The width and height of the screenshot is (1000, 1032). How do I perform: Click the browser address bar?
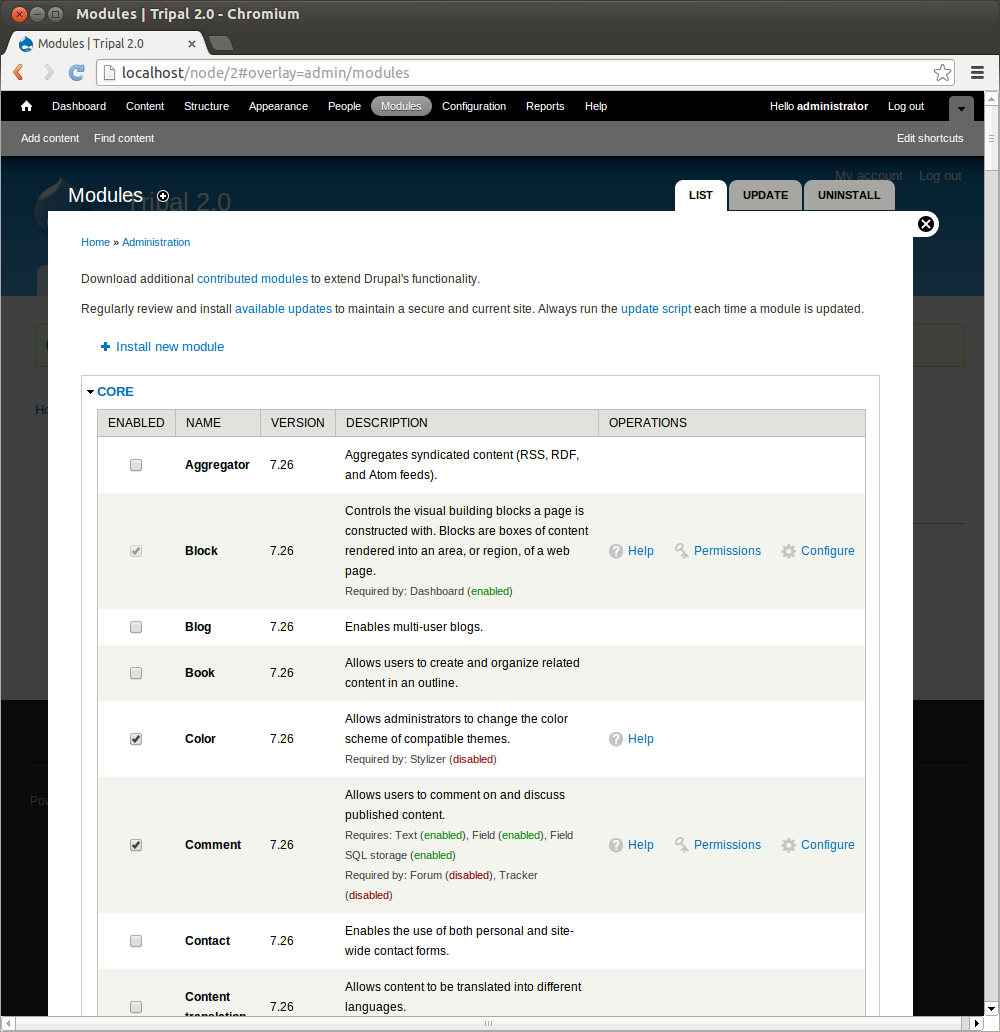tap(520, 72)
